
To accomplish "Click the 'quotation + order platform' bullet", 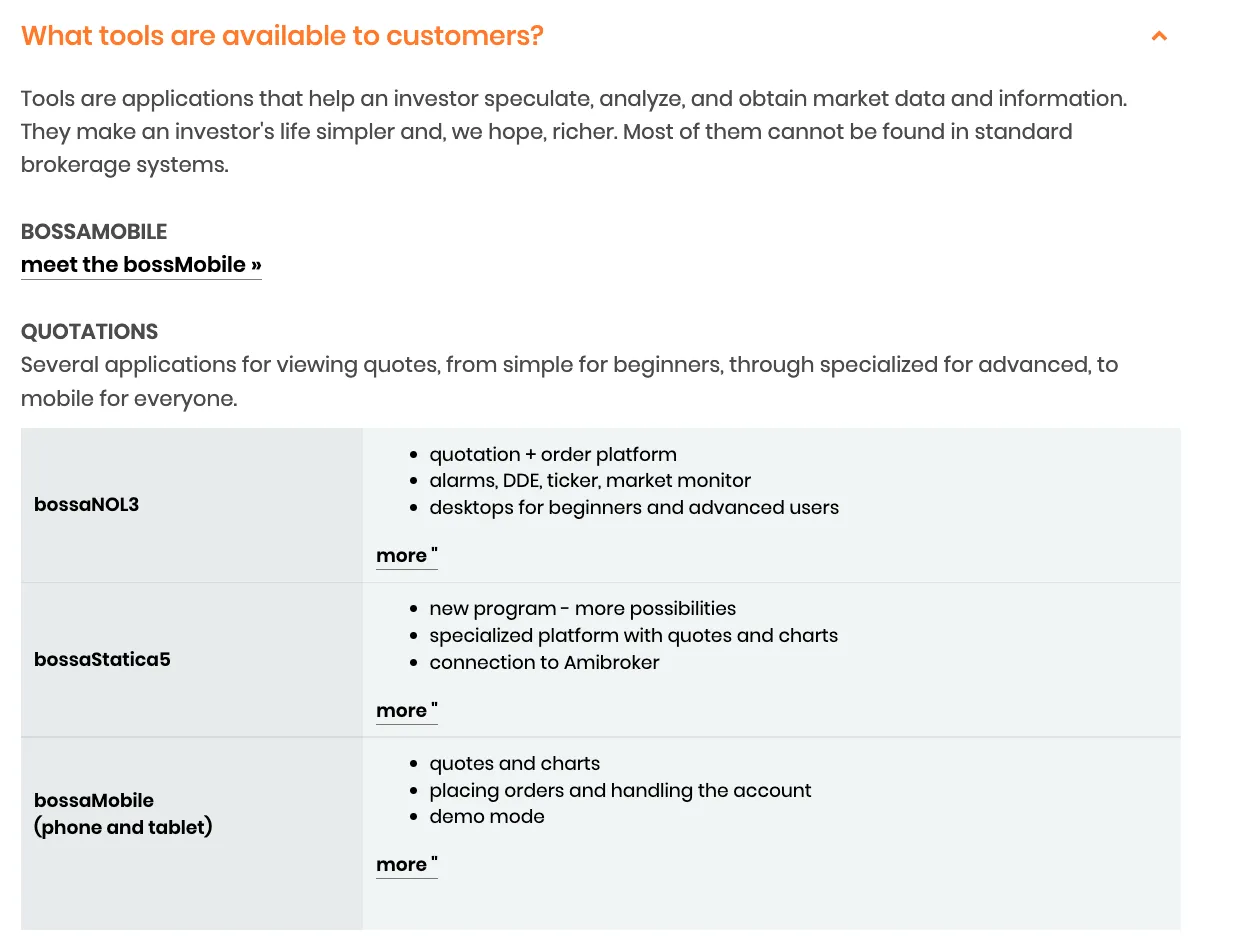I will [x=553, y=455].
